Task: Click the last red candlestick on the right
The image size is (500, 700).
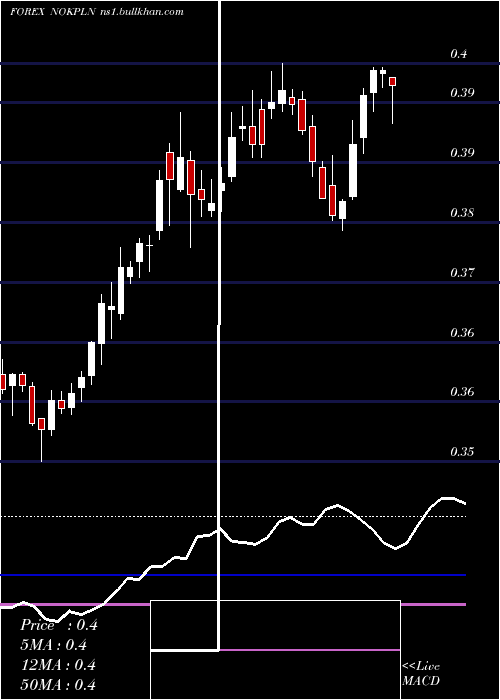Action: (392, 81)
